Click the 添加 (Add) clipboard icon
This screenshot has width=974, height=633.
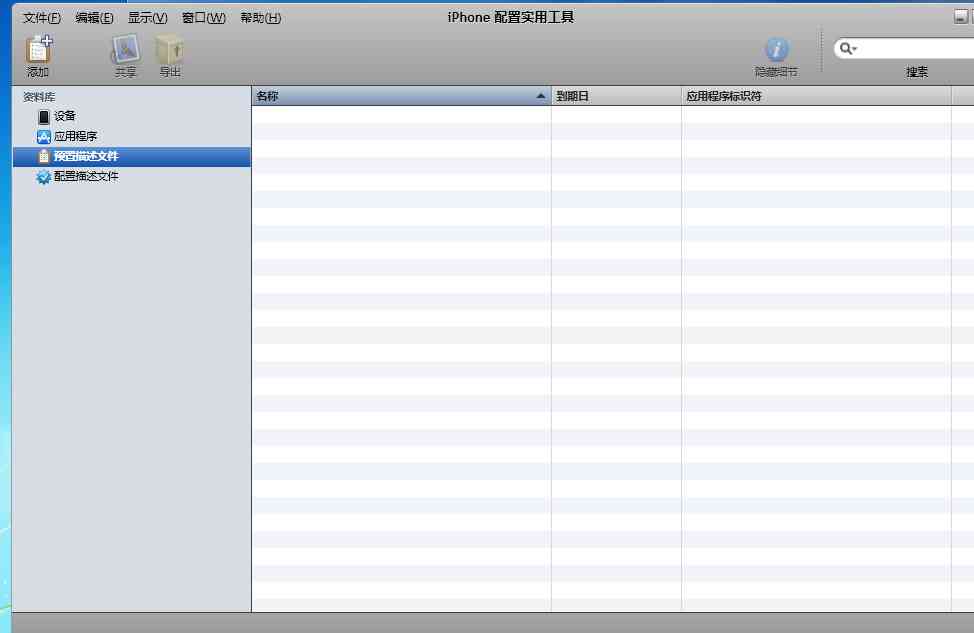[39, 50]
